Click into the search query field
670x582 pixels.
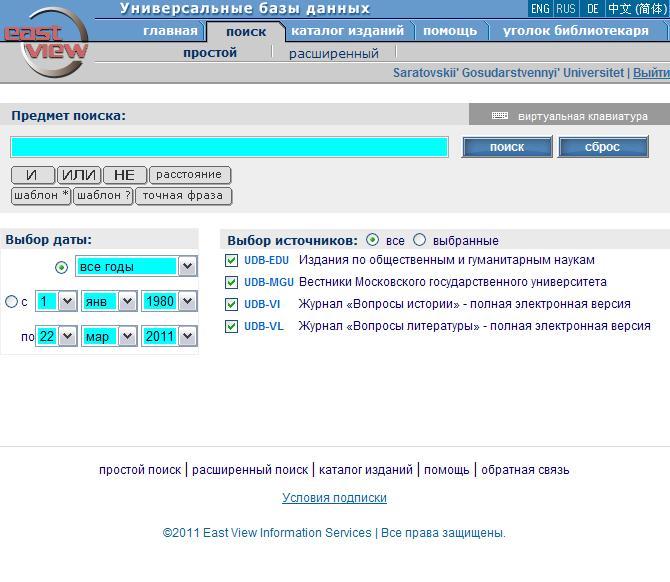(x=229, y=147)
